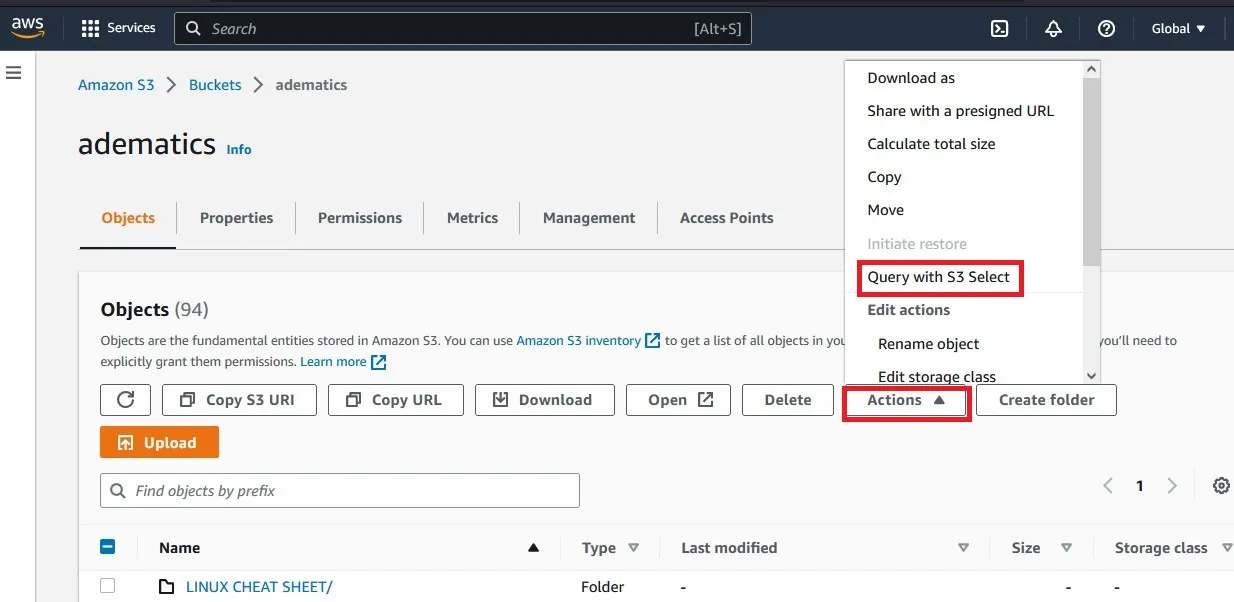Choose Query with S3 Select
This screenshot has width=1234, height=602.
[939, 277]
